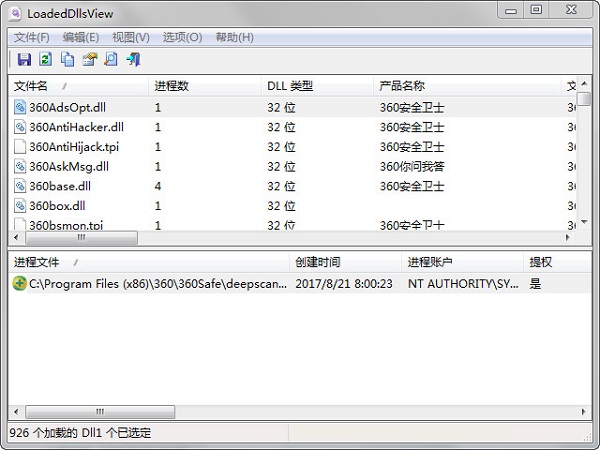
Task: Click the 2017/8/21 8:00:23 creation time
Action: point(344,284)
